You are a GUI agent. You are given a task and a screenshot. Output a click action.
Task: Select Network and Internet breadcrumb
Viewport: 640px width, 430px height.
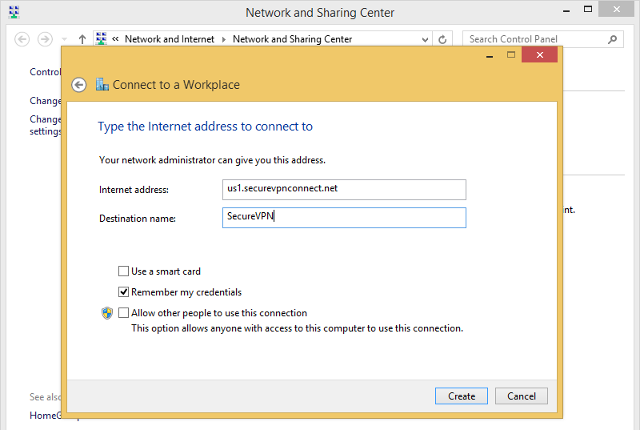coord(169,39)
